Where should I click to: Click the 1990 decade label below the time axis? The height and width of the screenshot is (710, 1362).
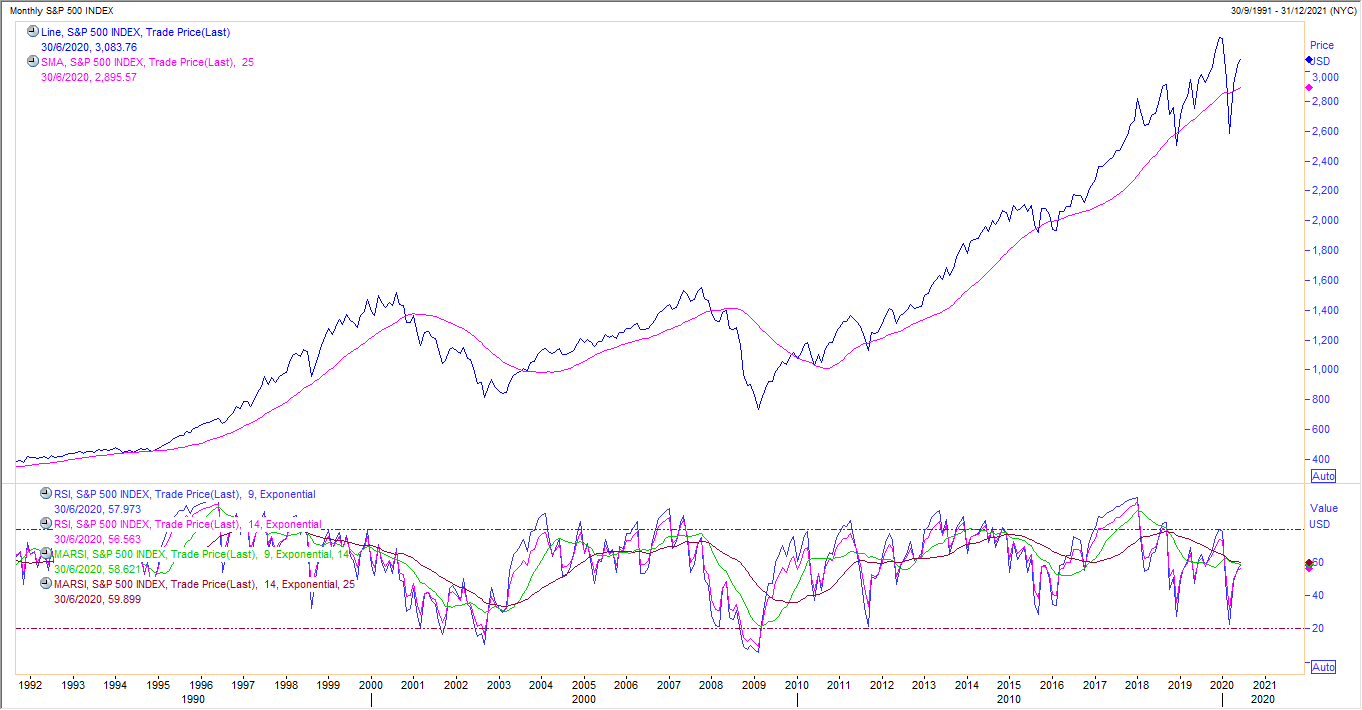192,699
